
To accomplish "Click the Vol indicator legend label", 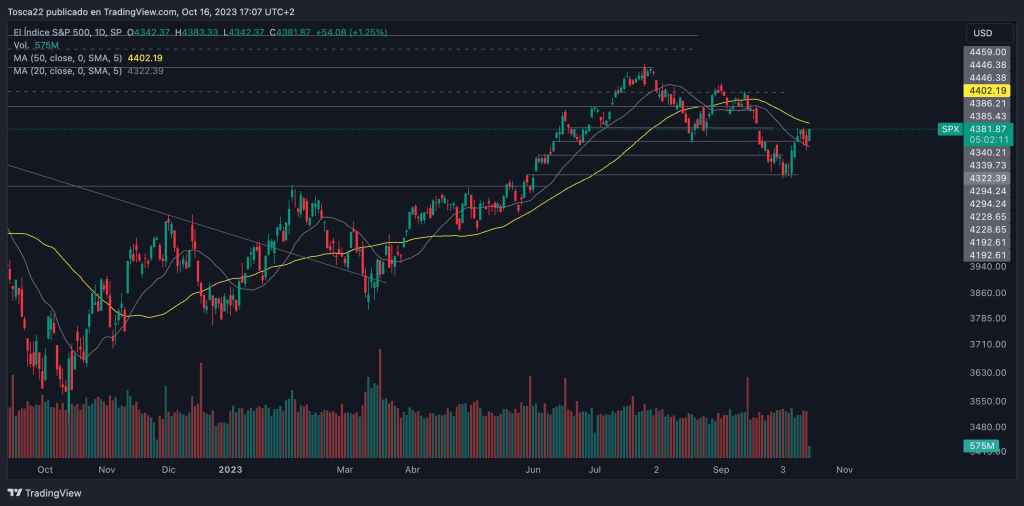I will pos(20,46).
